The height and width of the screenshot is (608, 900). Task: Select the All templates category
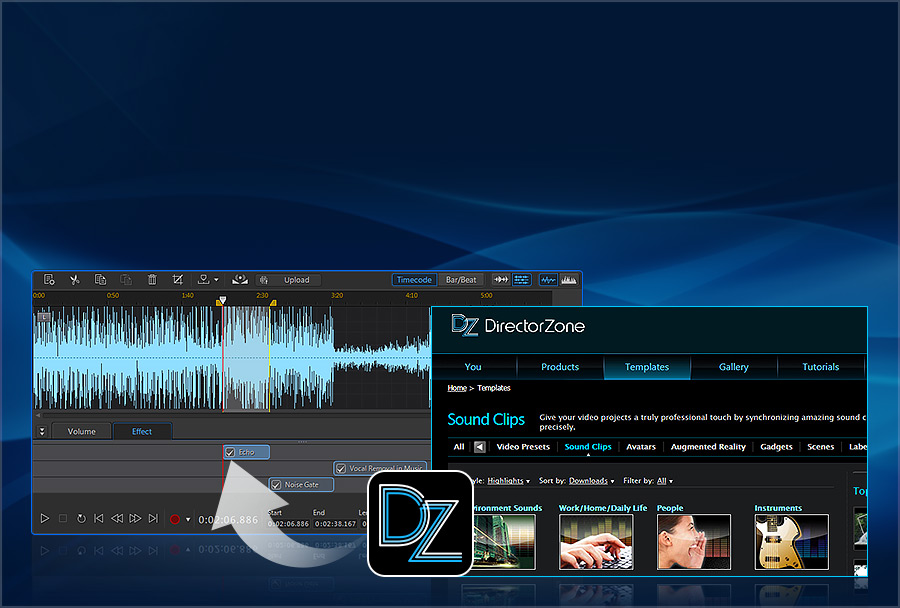(459, 447)
